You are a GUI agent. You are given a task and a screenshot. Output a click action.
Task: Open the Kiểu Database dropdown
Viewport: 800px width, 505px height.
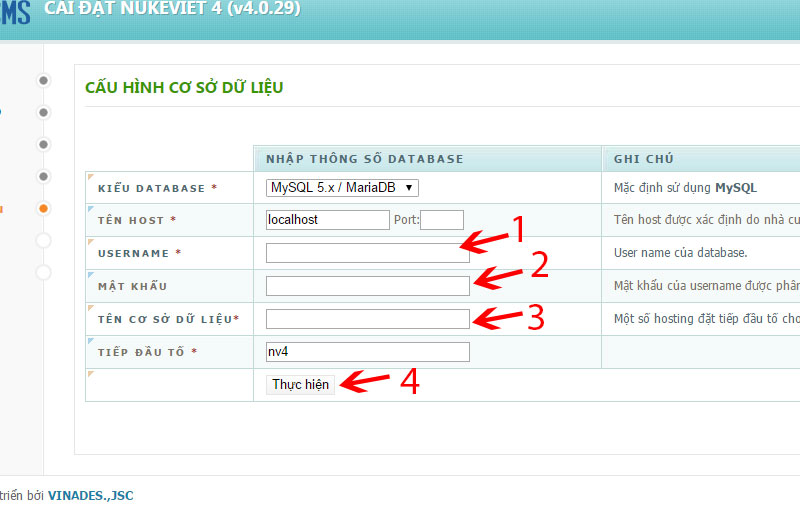click(342, 188)
